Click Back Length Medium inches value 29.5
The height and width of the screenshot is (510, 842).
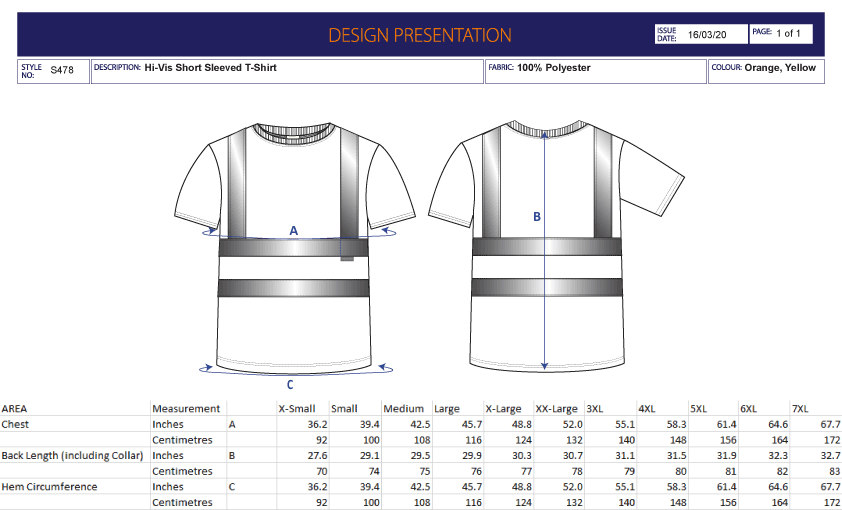pyautogui.click(x=420, y=455)
